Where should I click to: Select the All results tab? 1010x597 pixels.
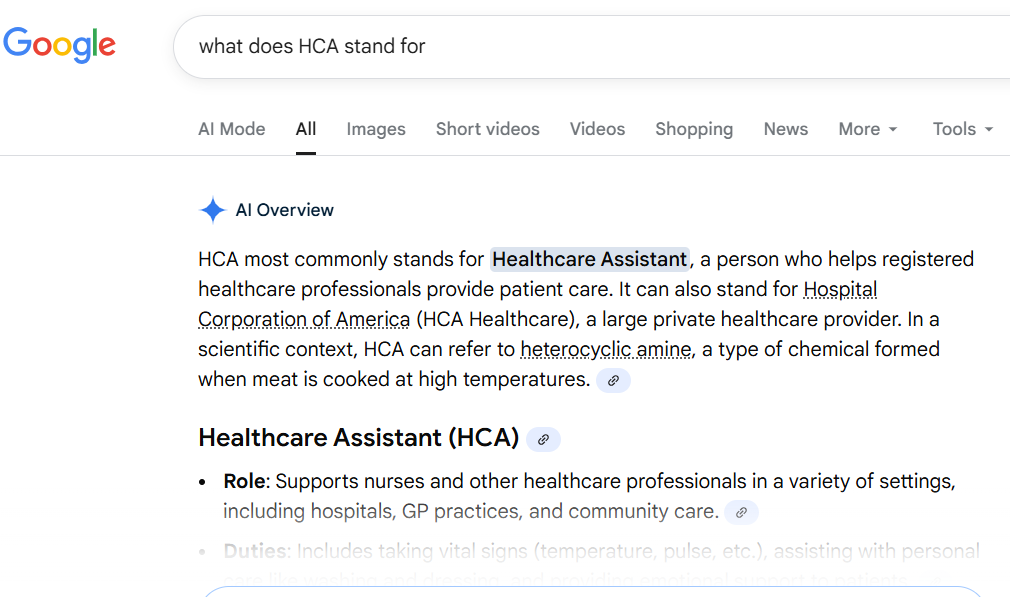pyautogui.click(x=306, y=129)
